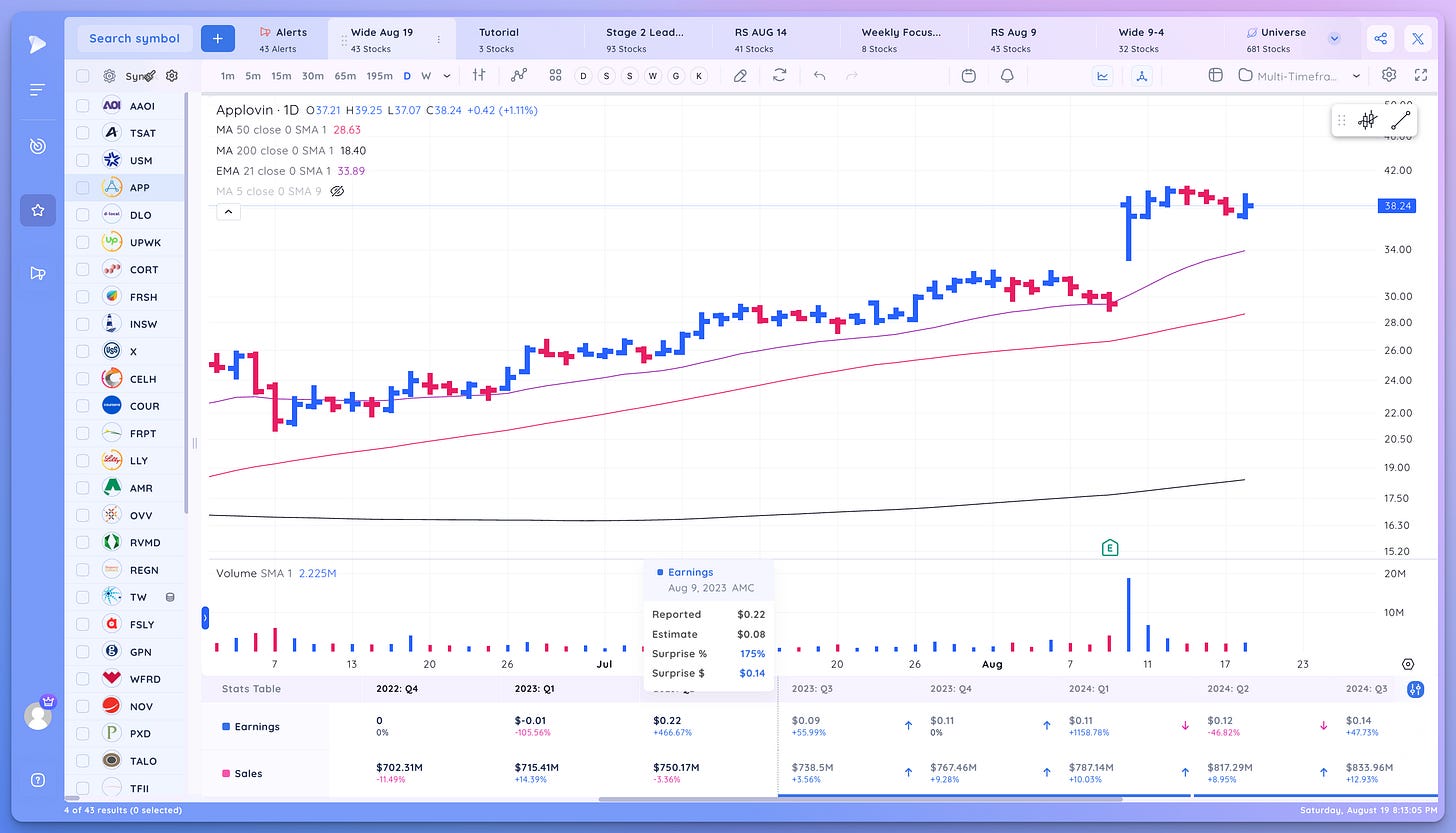Switch to the RS AUG 14 tab
Screen dimensions: 1456x833
(760, 39)
